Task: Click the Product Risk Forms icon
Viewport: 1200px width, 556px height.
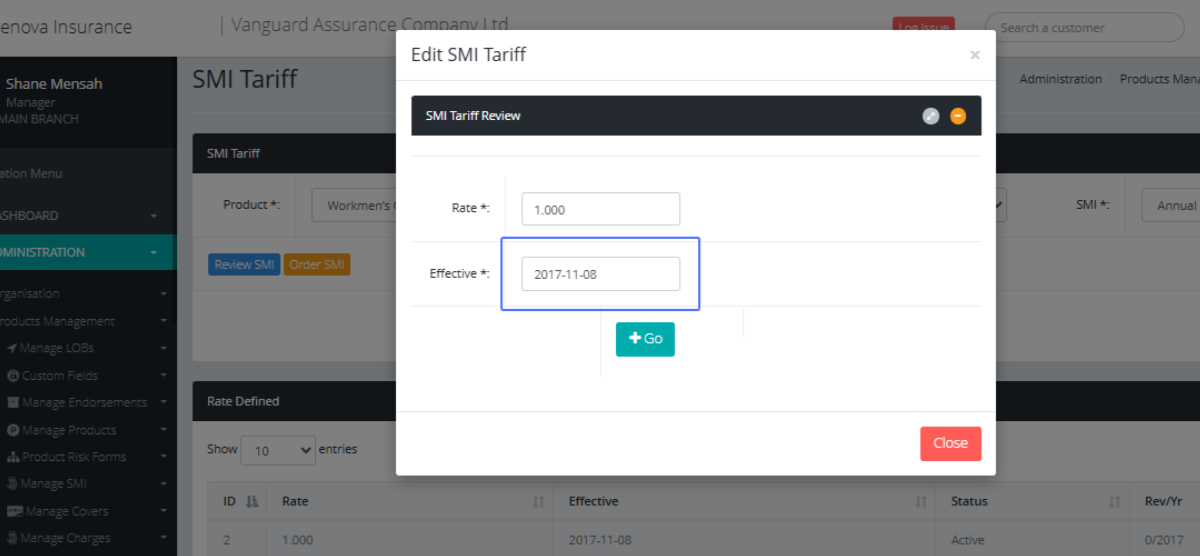Action: [14, 457]
